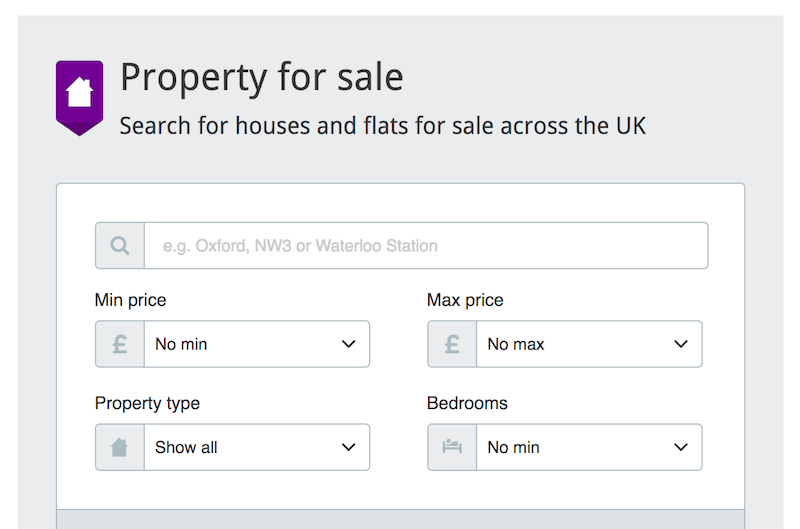
Task: Click the 'Property type' field label
Action: [147, 403]
